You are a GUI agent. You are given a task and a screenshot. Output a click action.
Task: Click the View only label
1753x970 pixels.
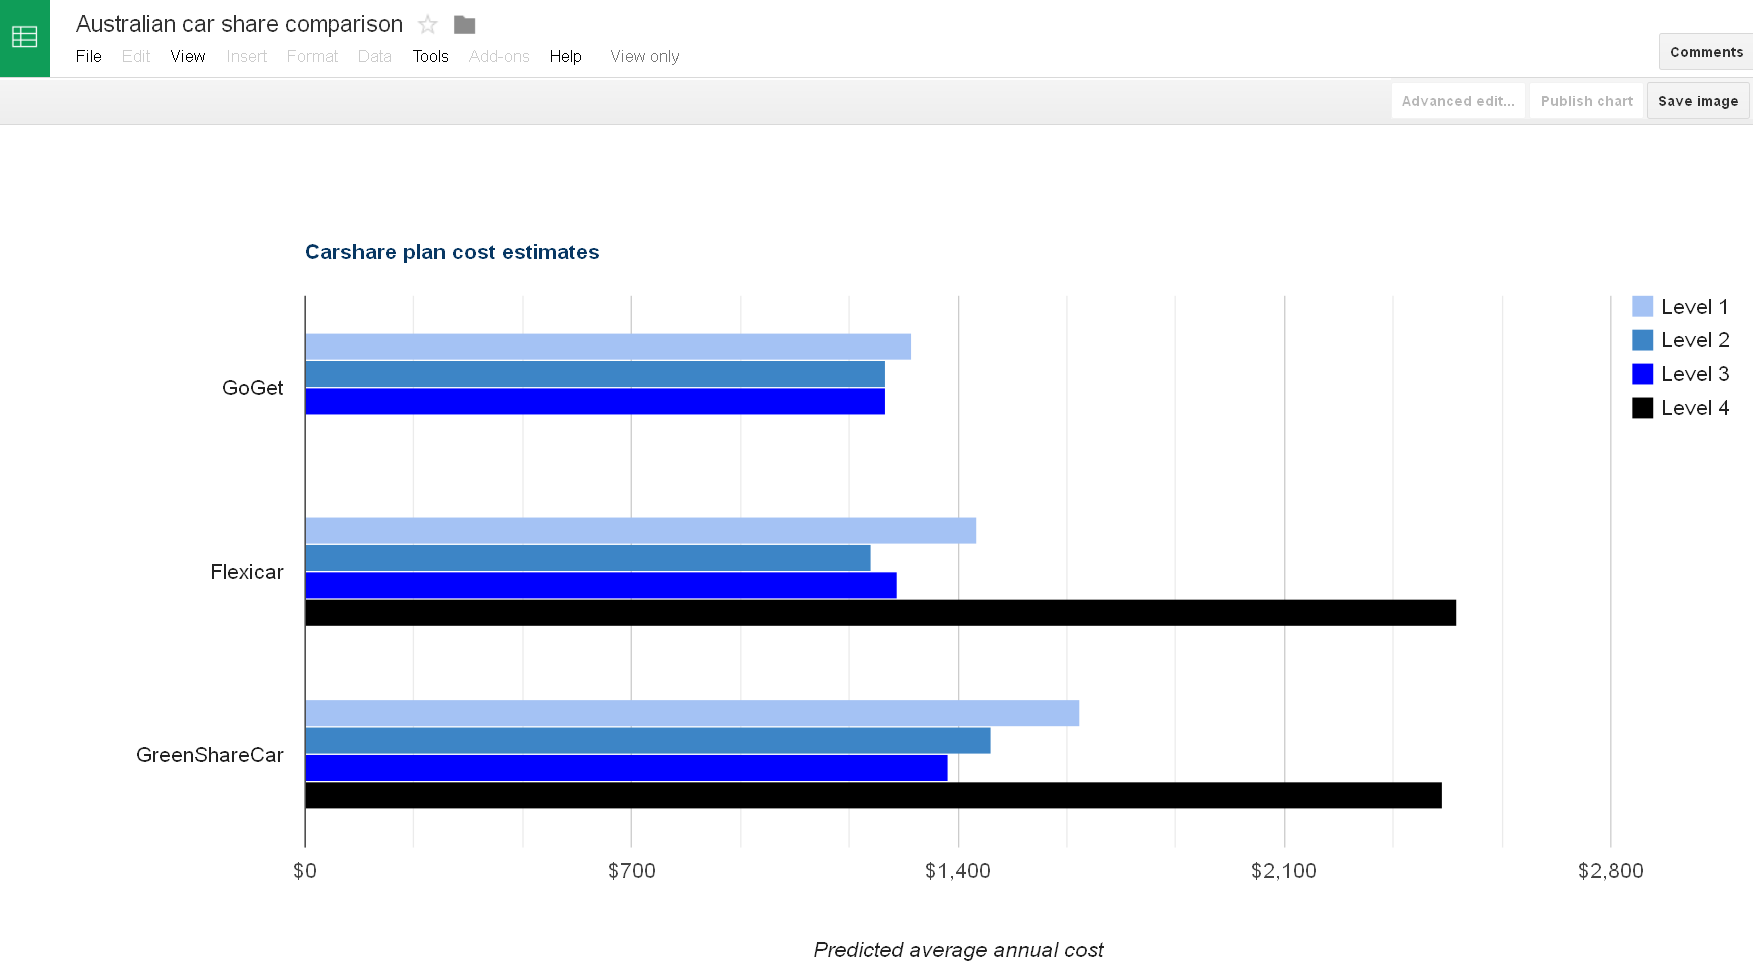pyautogui.click(x=645, y=56)
